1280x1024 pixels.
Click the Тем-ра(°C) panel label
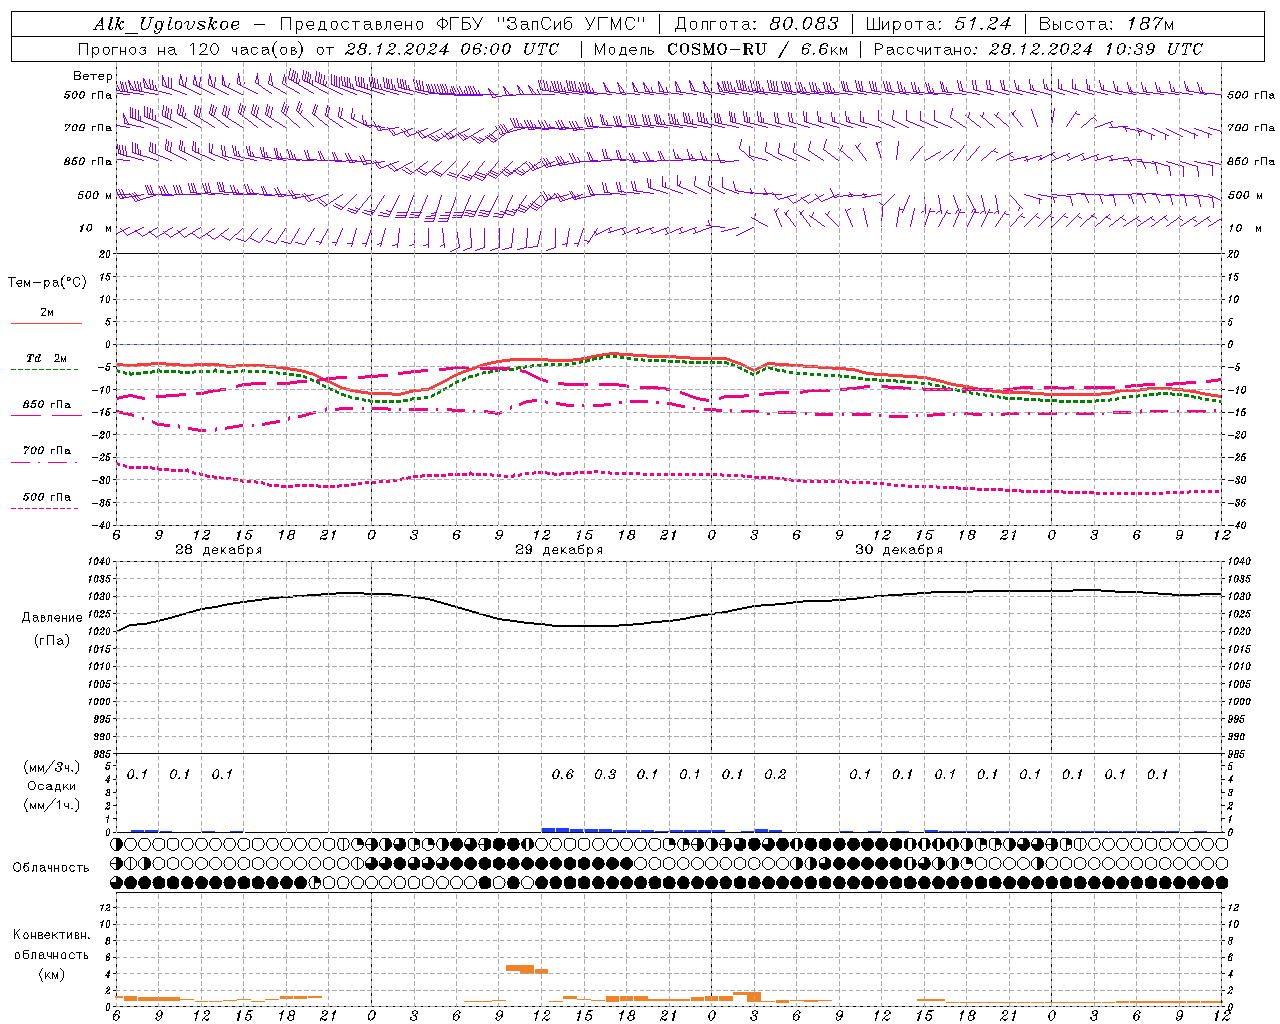pyautogui.click(x=47, y=283)
